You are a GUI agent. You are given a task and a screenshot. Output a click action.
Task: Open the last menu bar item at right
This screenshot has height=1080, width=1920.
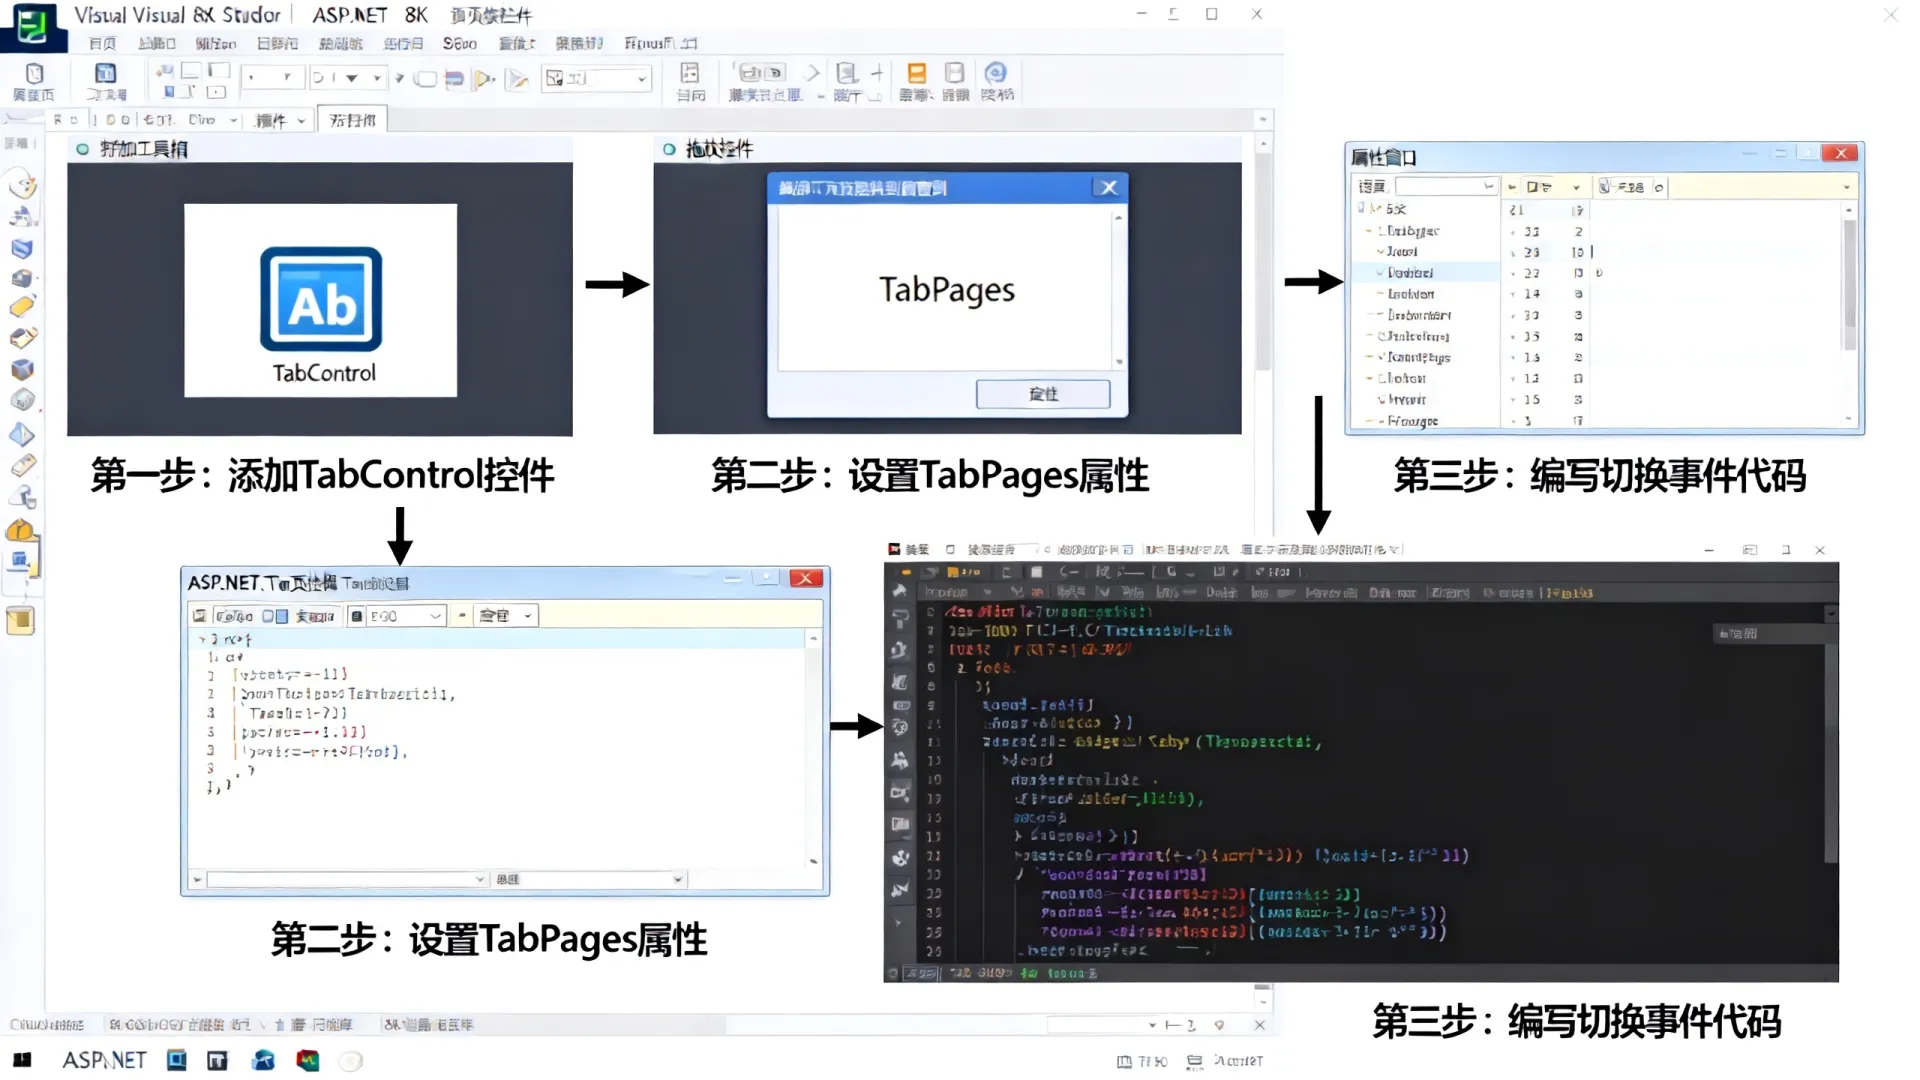[660, 43]
